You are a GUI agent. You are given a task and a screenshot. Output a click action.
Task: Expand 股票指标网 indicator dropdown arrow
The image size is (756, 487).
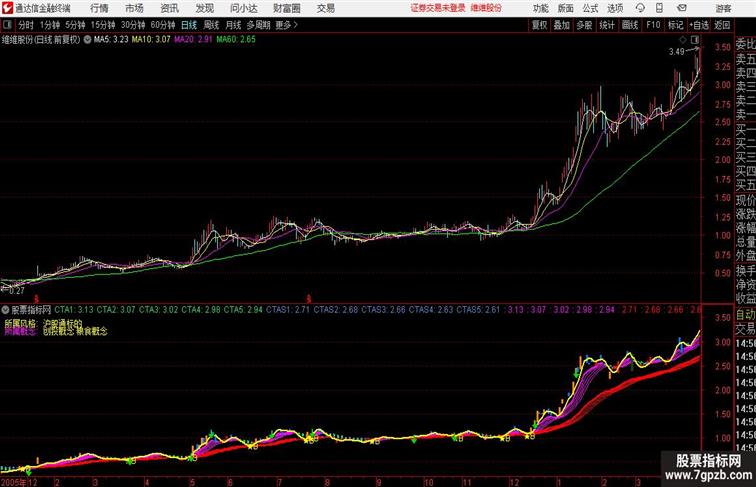(x=5, y=310)
